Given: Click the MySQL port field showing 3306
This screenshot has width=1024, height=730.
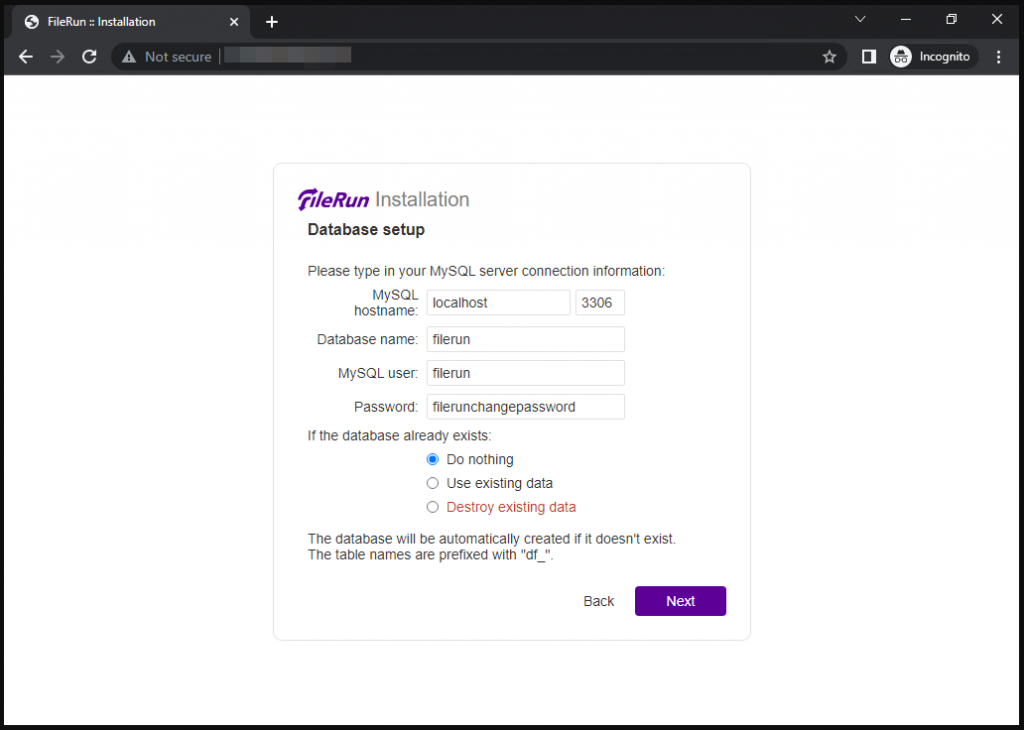Looking at the screenshot, I should tap(599, 302).
